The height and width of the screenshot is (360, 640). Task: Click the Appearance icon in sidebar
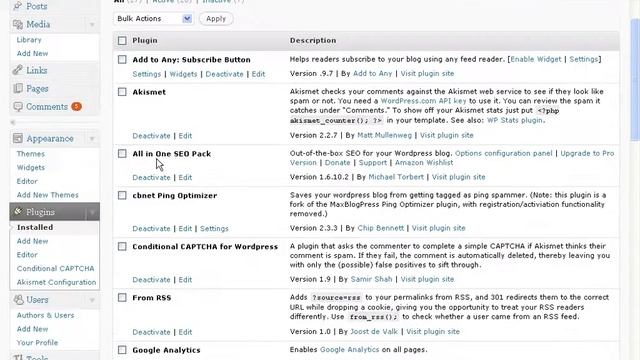(x=18, y=138)
